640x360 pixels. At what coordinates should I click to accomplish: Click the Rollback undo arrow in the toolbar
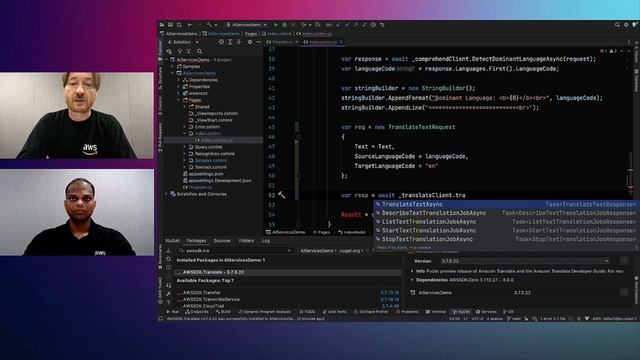[x=382, y=25]
